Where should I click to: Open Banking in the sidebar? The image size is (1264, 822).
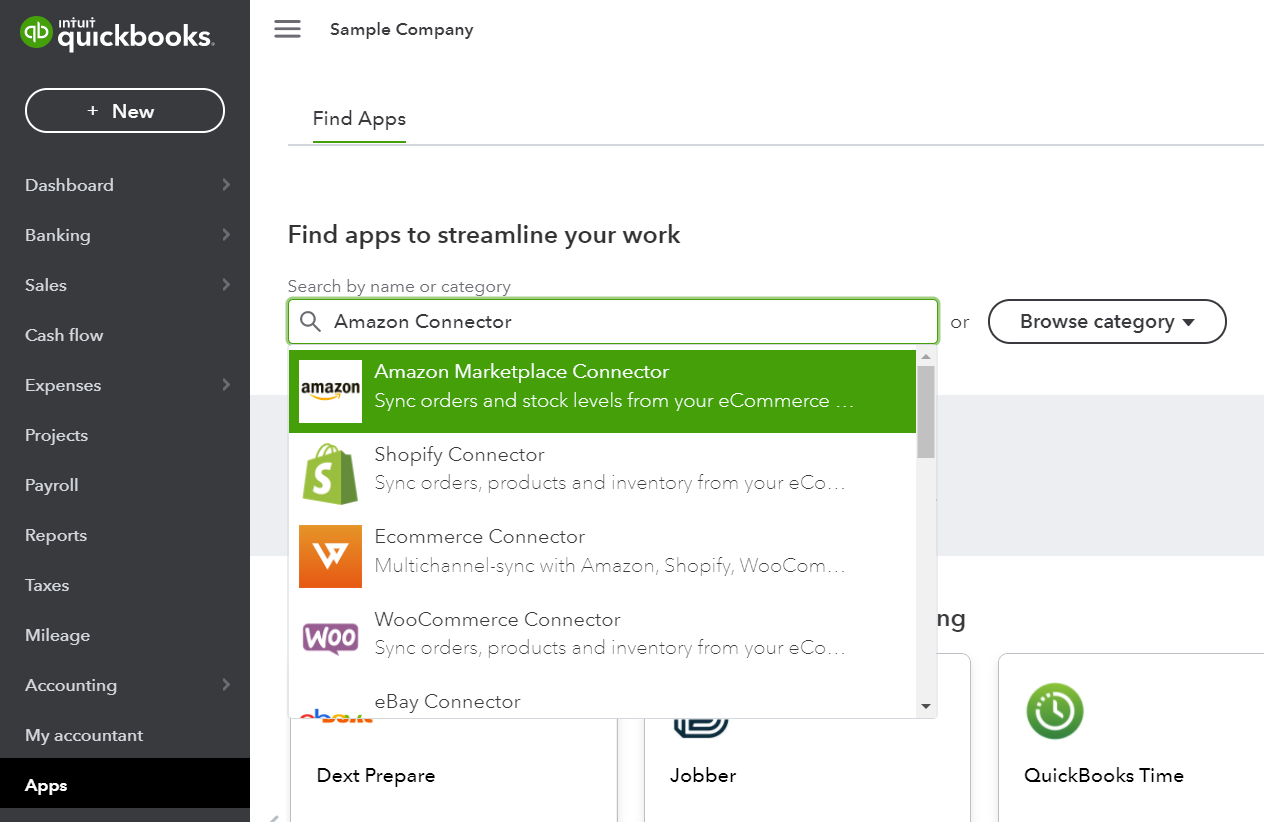coord(58,235)
